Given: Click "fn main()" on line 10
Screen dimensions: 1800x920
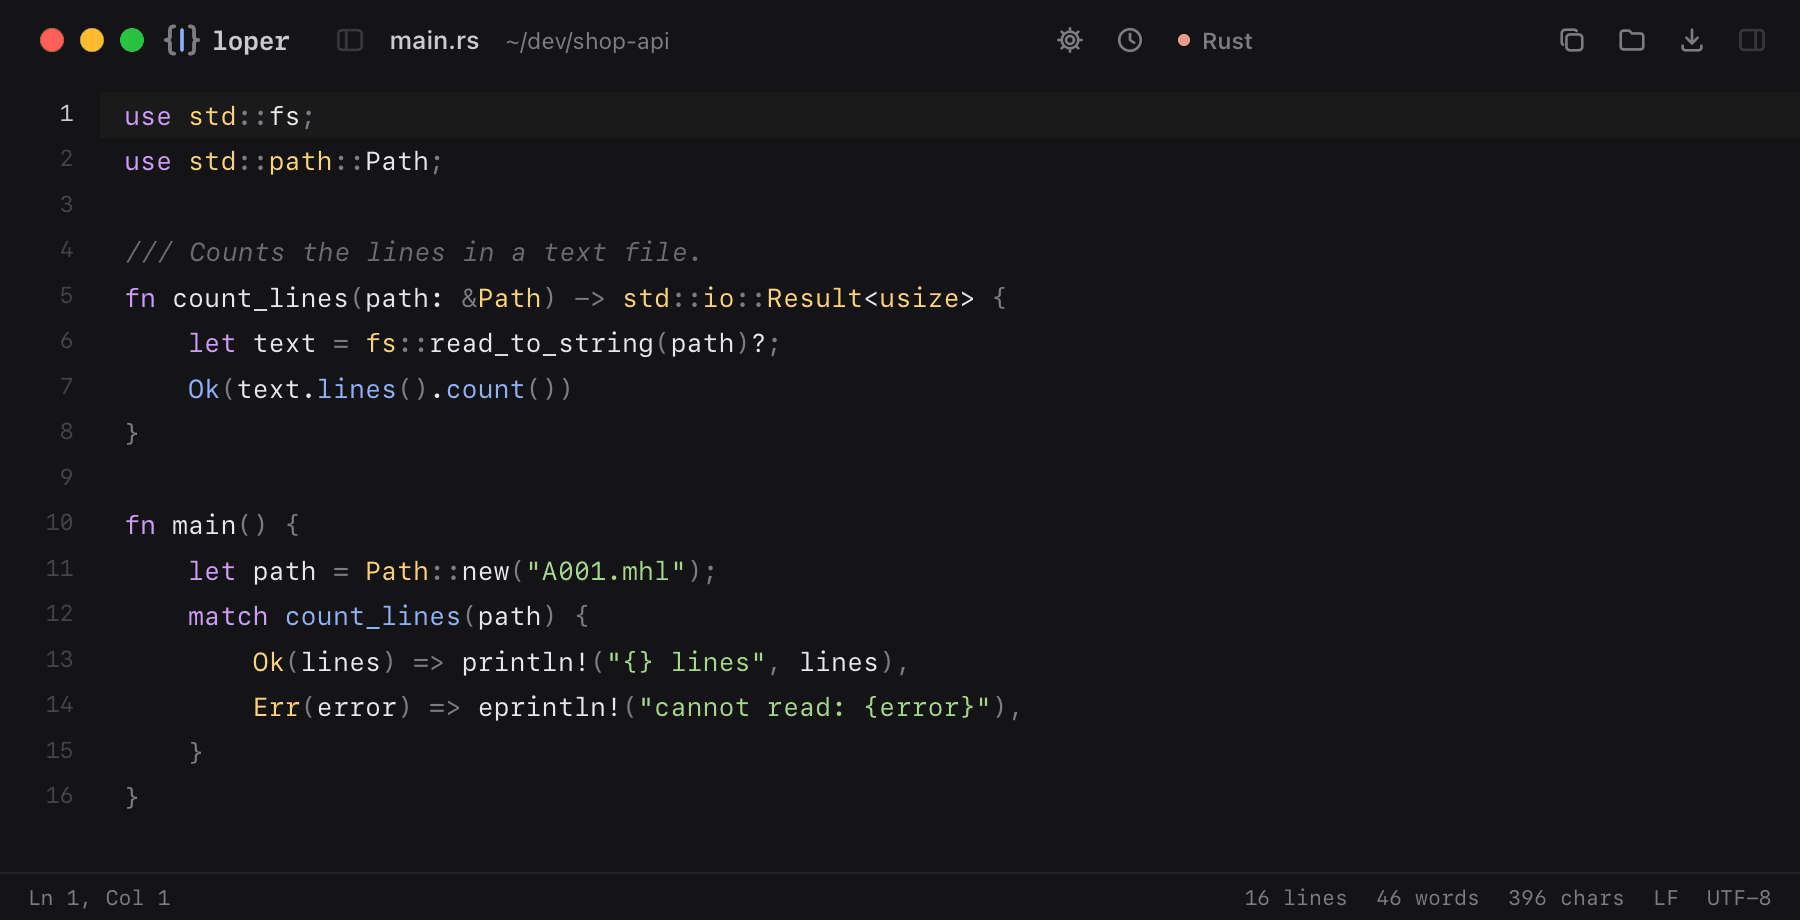Looking at the screenshot, I should pyautogui.click(x=196, y=525).
